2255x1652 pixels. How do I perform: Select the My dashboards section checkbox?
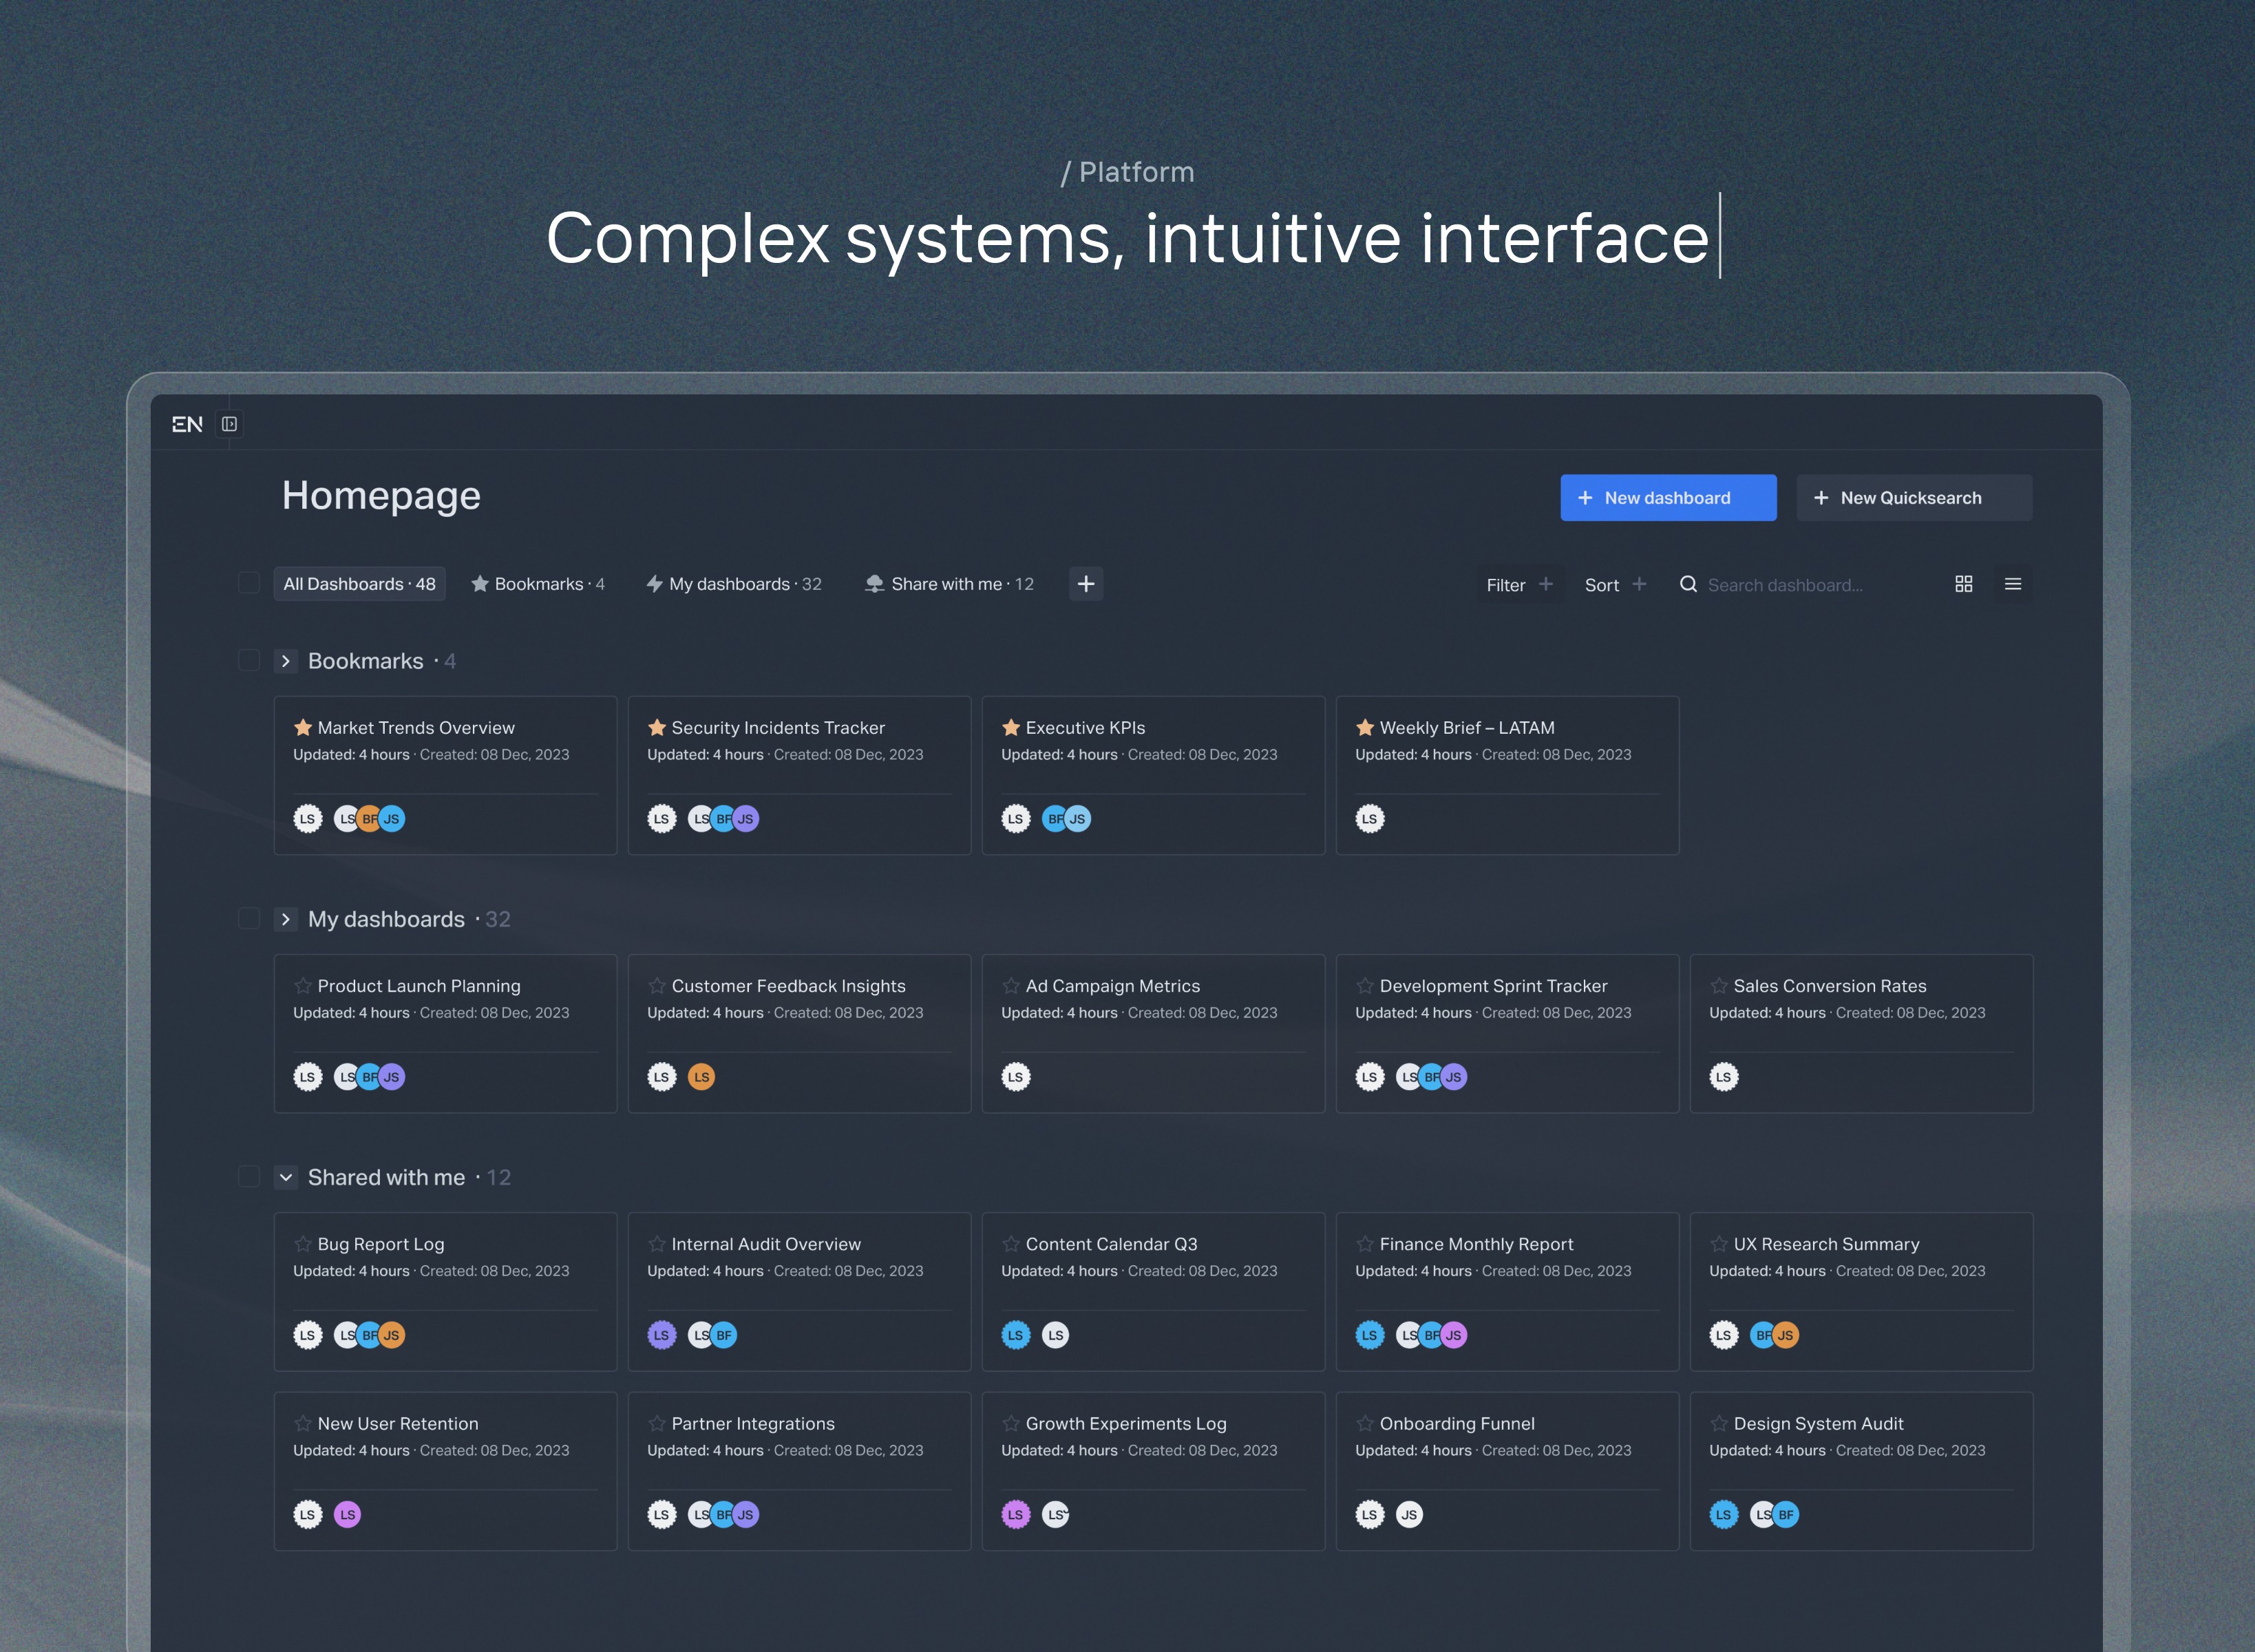point(249,919)
